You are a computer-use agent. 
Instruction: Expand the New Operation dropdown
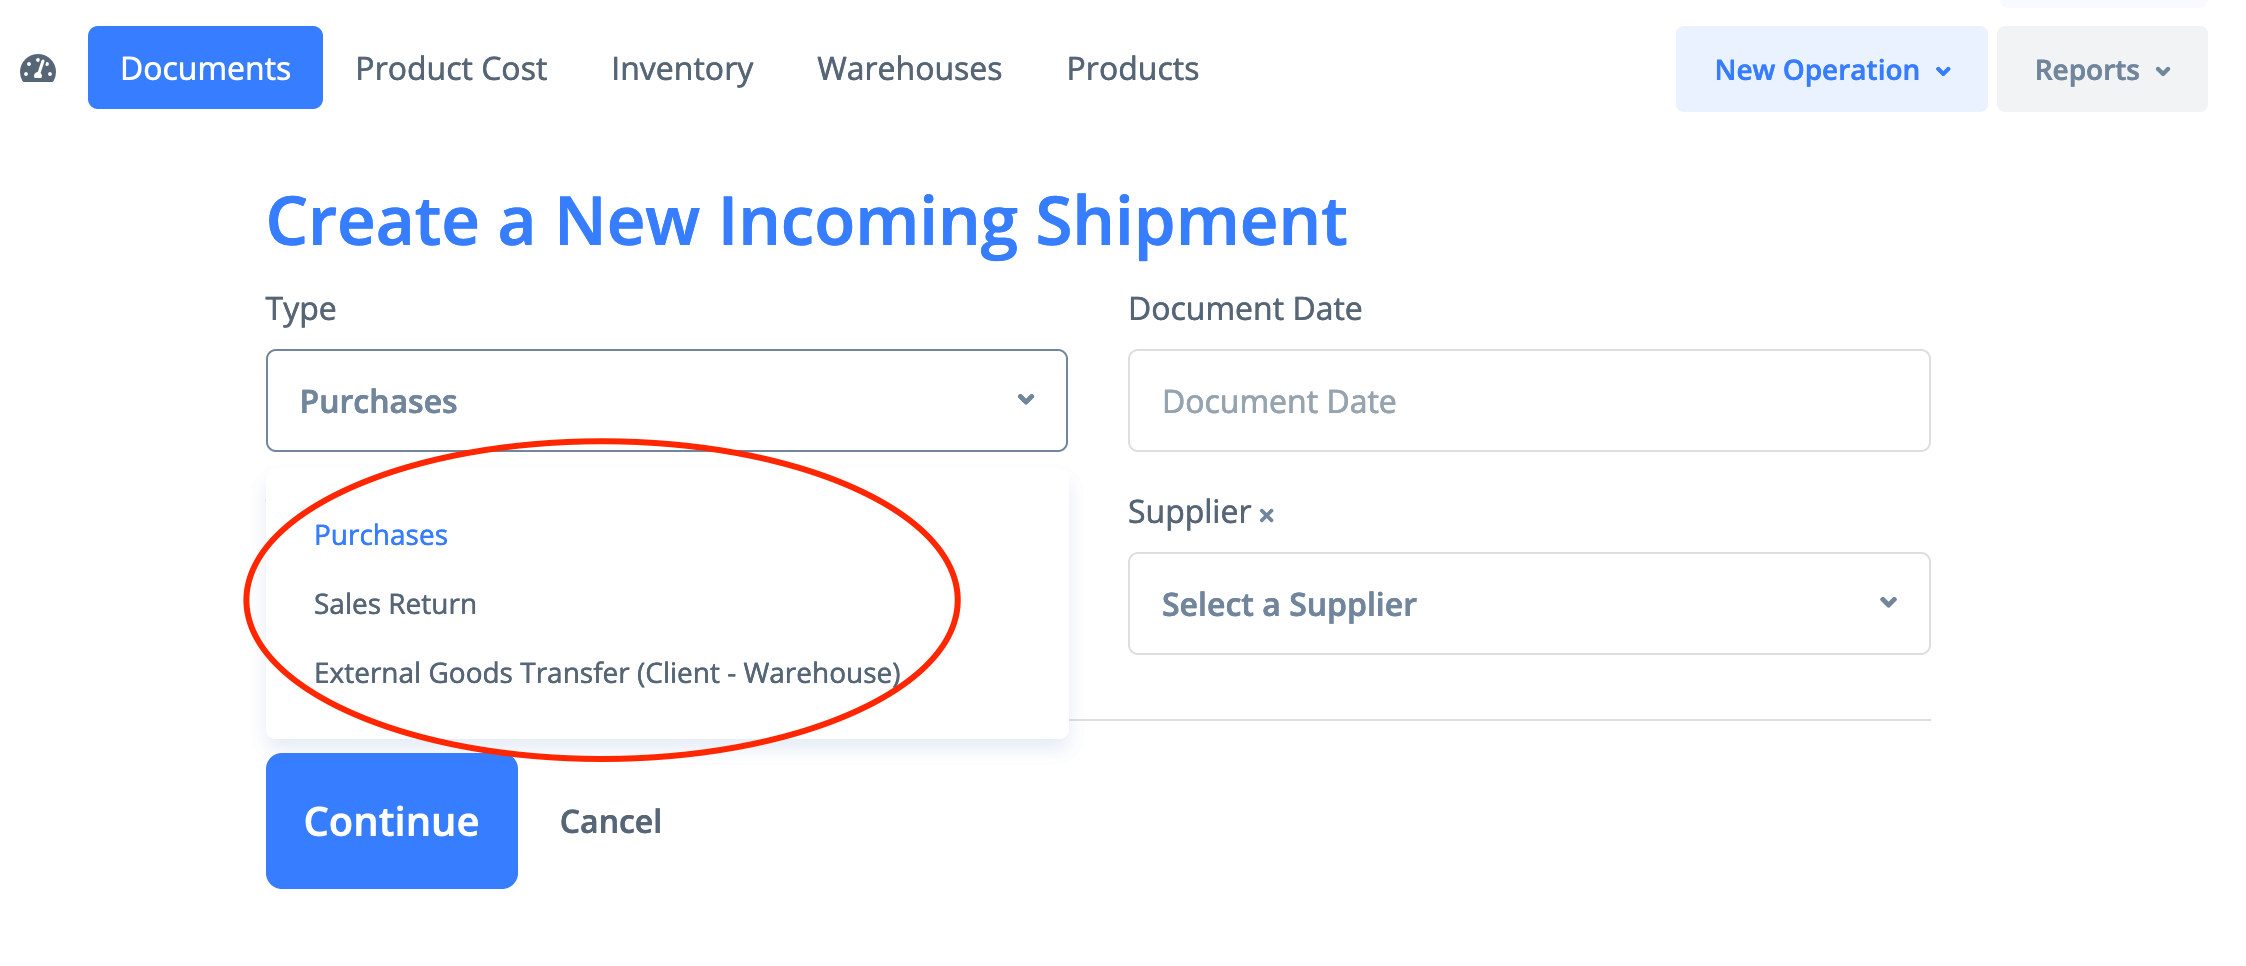point(1830,70)
